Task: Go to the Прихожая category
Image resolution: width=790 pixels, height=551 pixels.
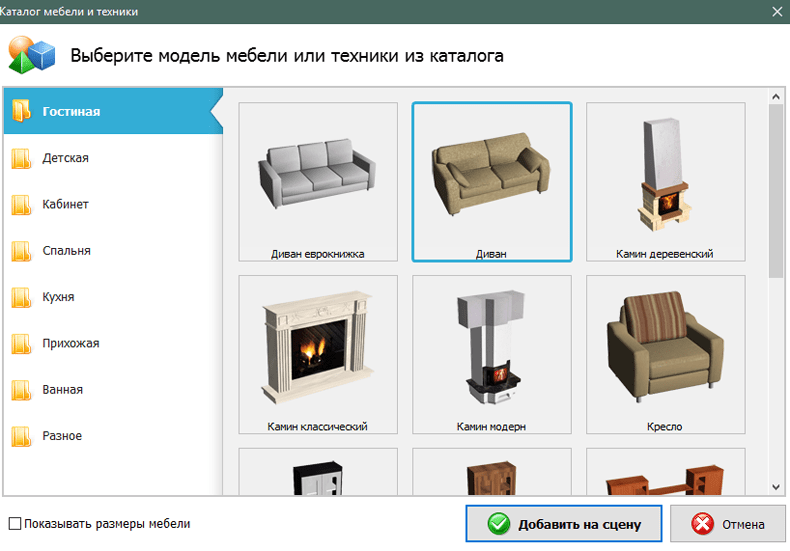Action: pos(71,343)
